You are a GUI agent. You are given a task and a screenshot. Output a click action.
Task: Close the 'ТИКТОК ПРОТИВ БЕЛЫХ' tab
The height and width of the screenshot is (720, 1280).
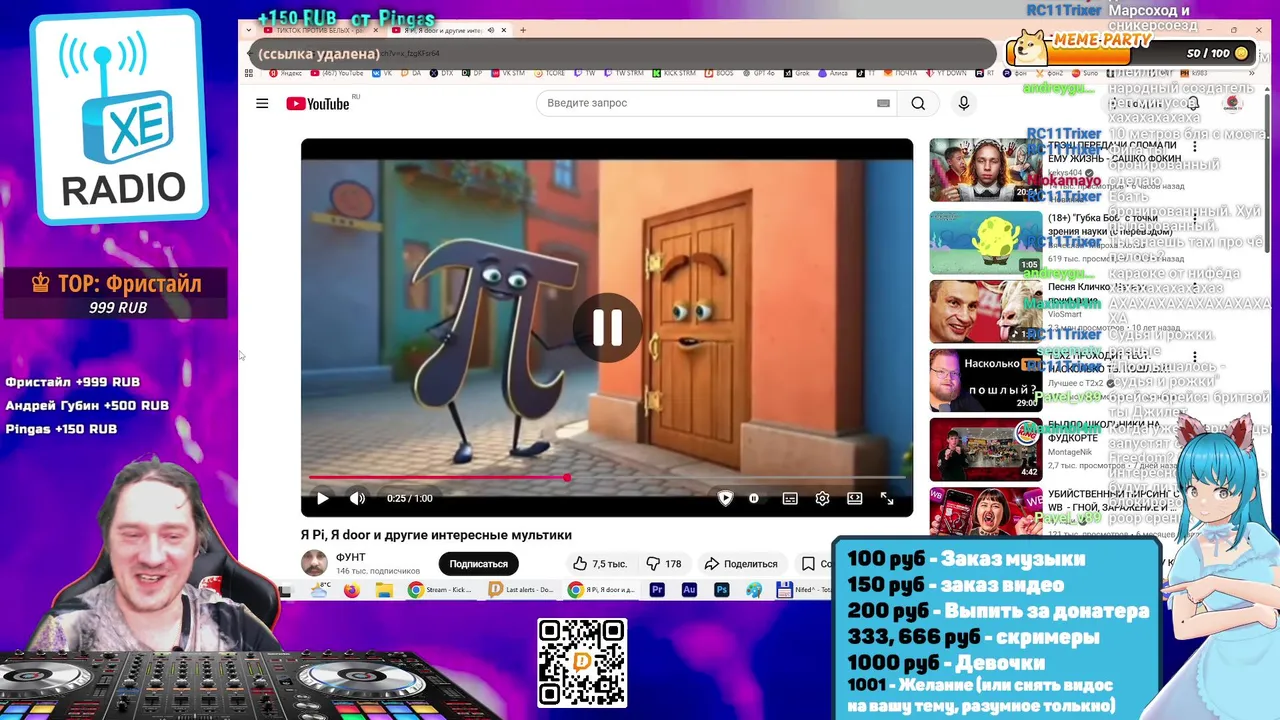click(x=375, y=30)
